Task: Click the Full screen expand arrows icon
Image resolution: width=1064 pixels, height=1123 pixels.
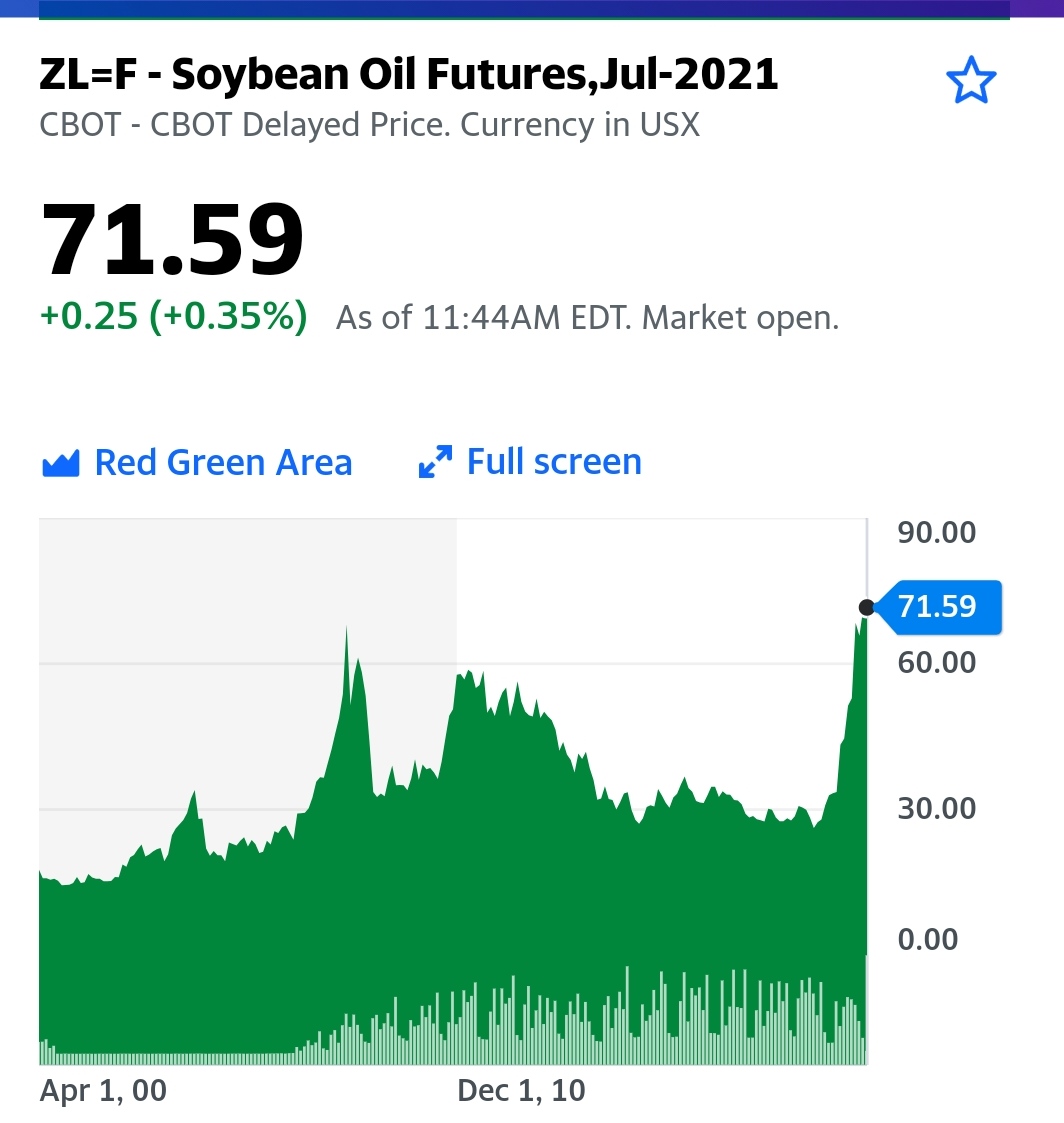Action: click(435, 462)
